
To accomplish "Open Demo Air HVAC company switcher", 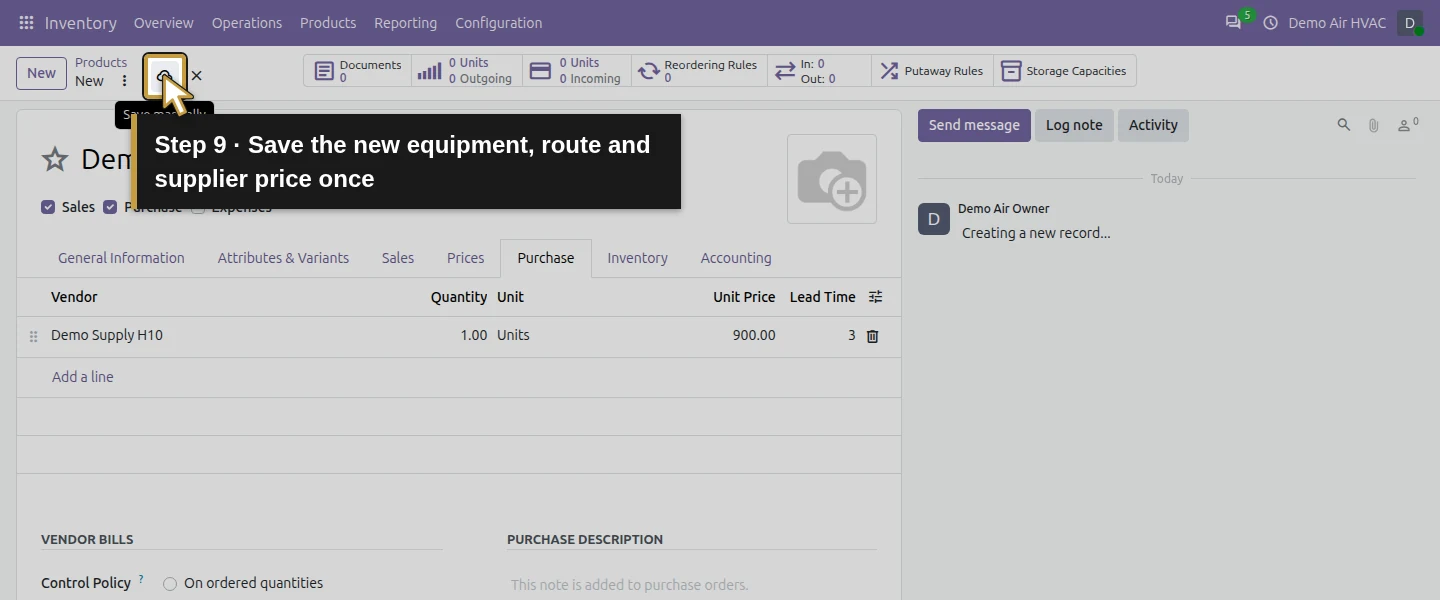I will click(1337, 22).
